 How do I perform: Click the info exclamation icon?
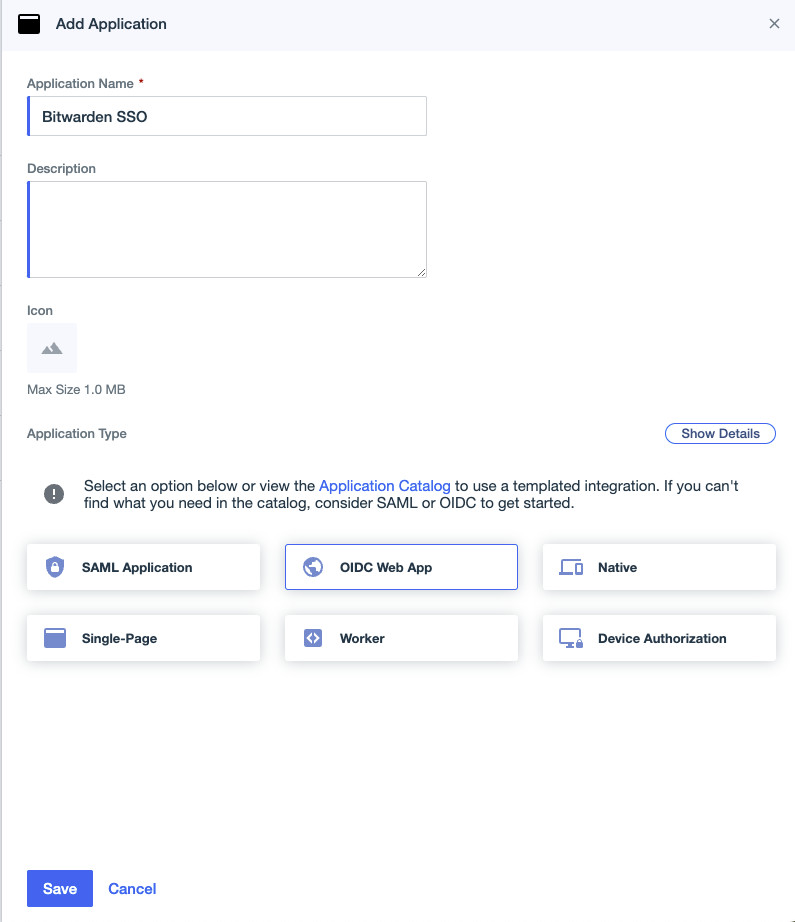pyautogui.click(x=53, y=494)
